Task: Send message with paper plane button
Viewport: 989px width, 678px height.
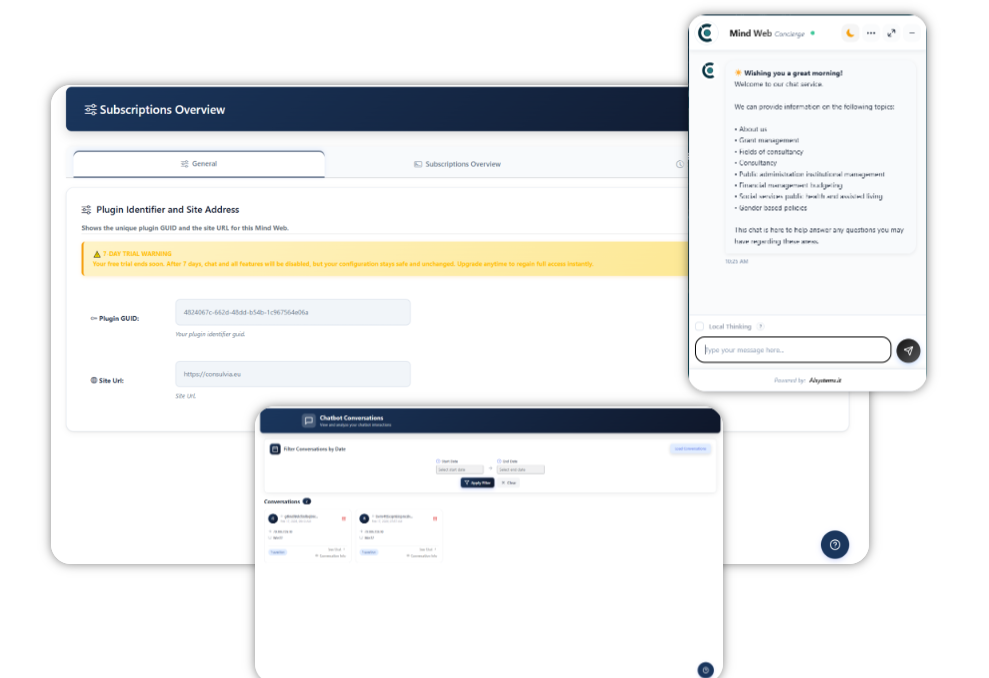Action: click(x=908, y=350)
